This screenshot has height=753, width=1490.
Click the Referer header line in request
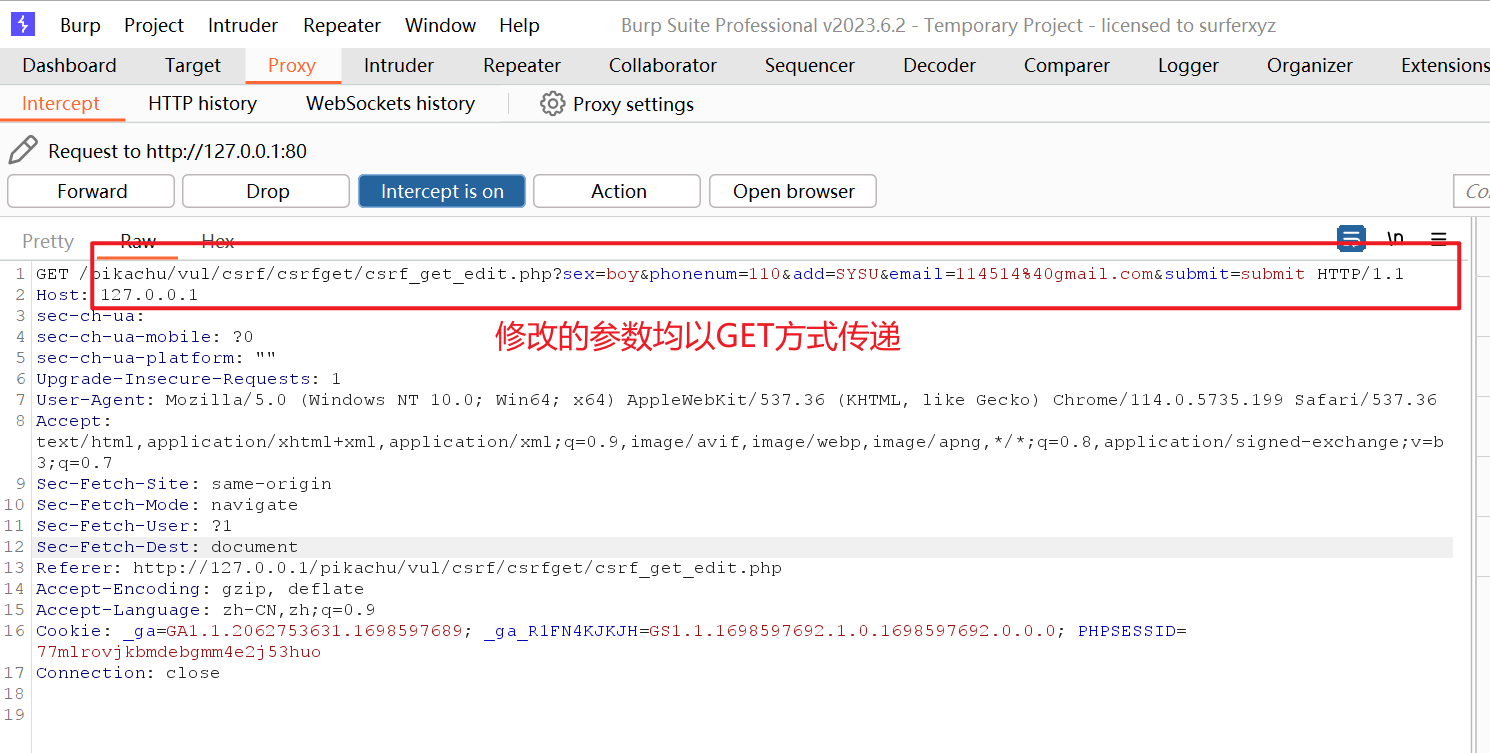coord(408,568)
